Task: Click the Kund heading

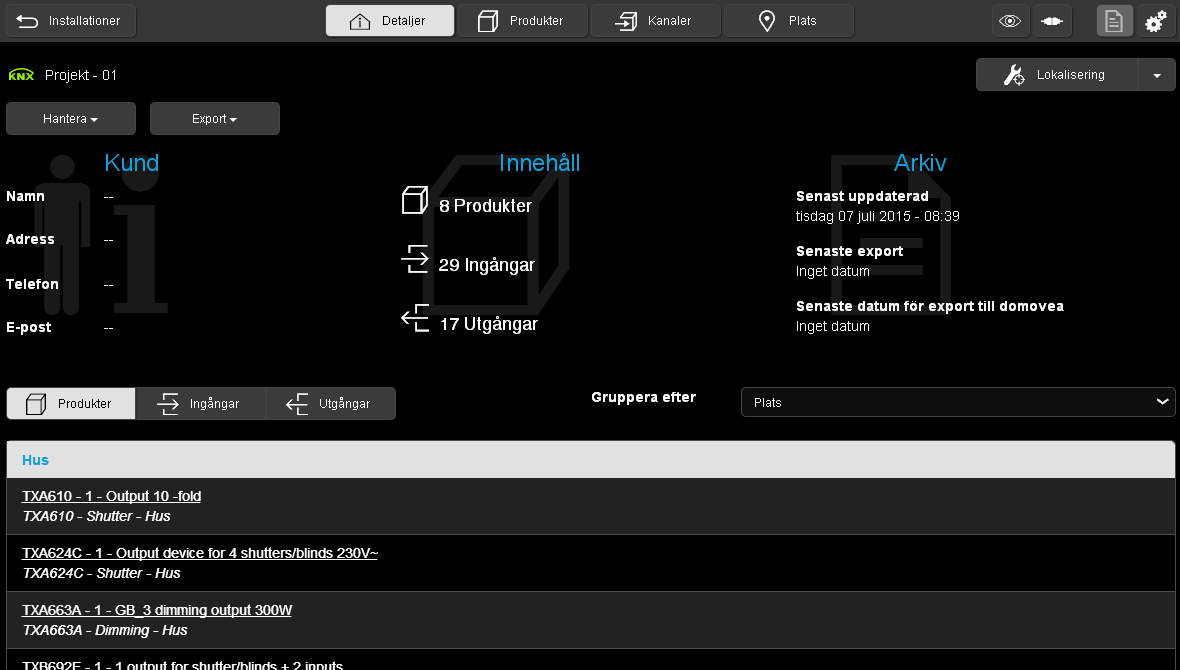Action: tap(132, 163)
